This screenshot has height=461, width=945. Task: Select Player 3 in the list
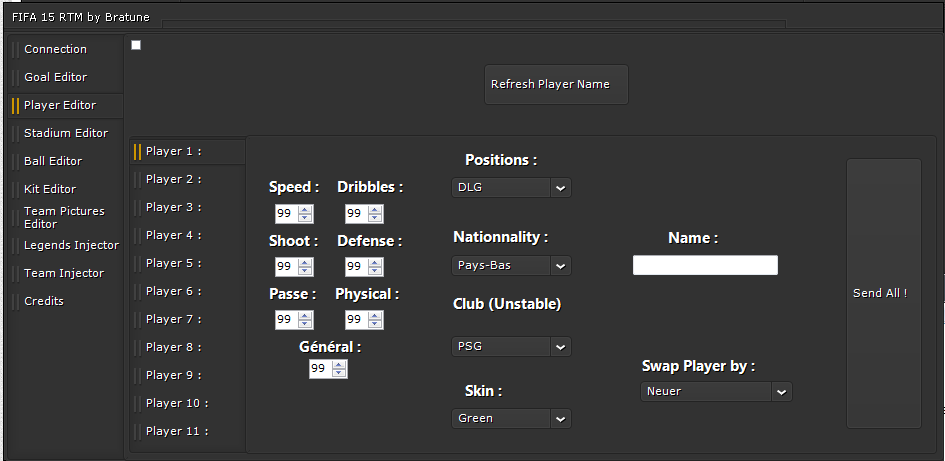tap(188, 207)
